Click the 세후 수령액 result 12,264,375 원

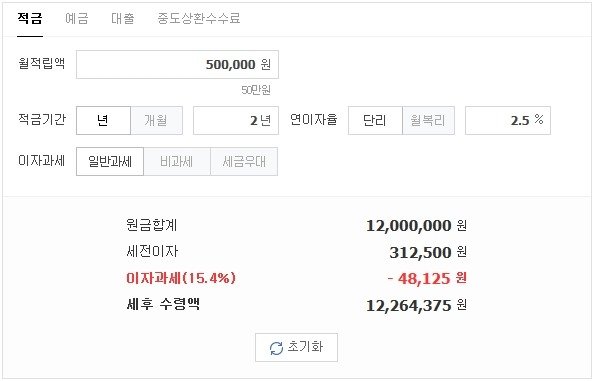416,305
